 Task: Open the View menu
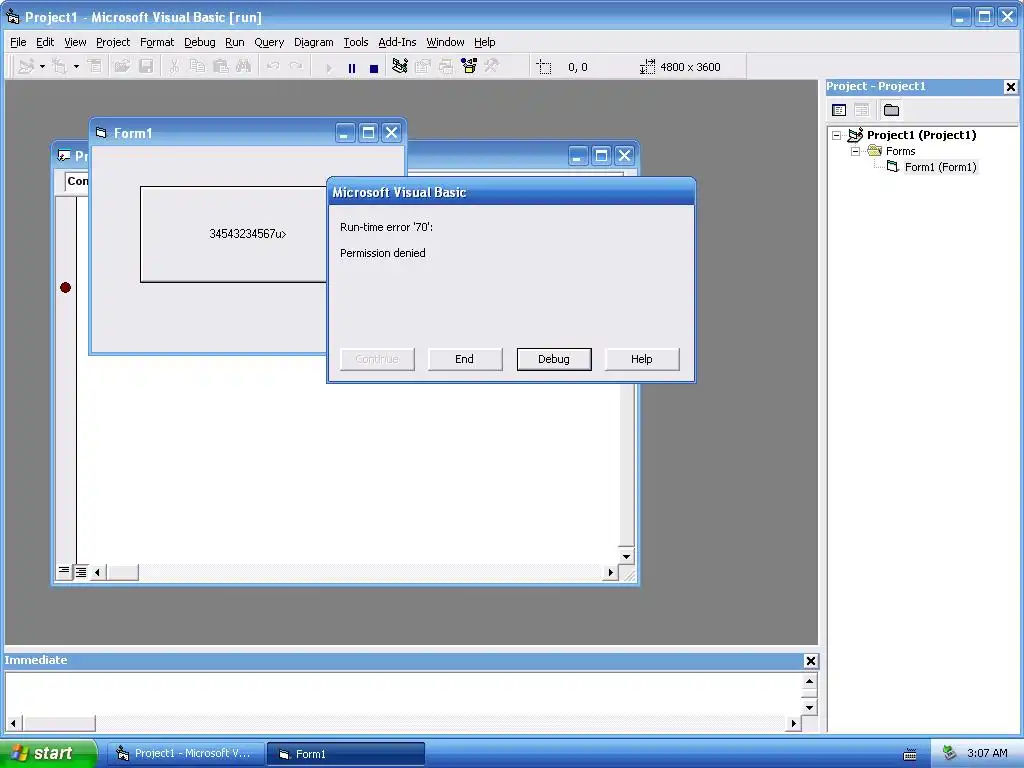tap(75, 42)
